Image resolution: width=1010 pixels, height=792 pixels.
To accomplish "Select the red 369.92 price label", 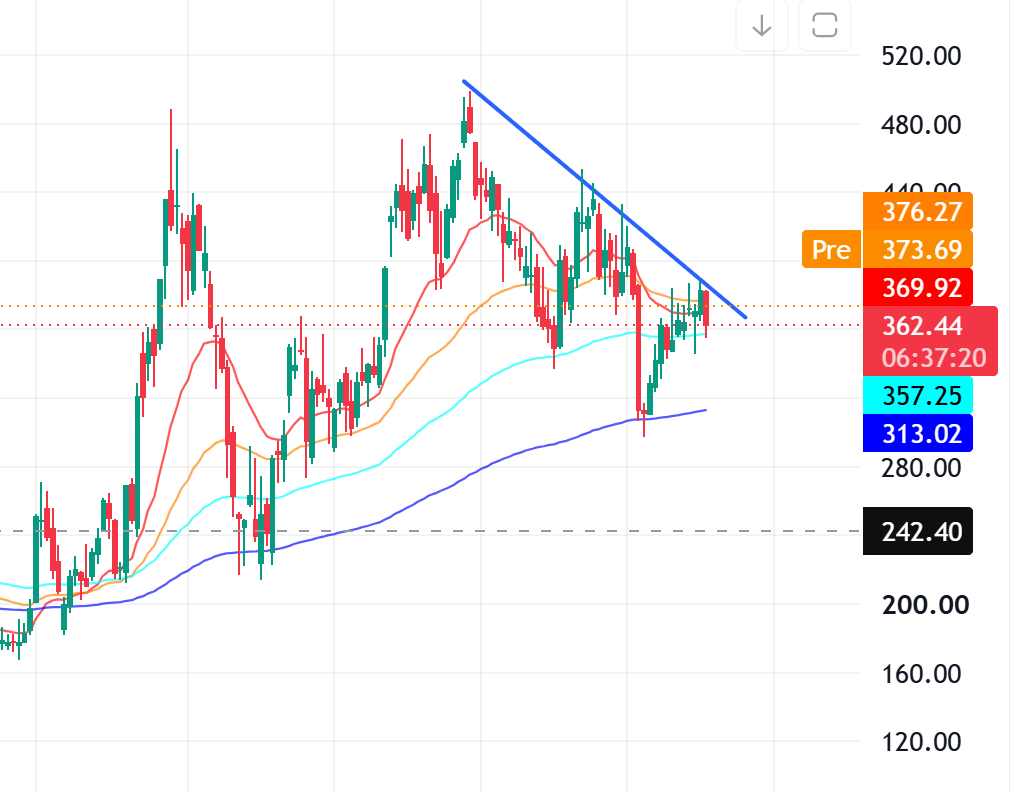I will (918, 287).
